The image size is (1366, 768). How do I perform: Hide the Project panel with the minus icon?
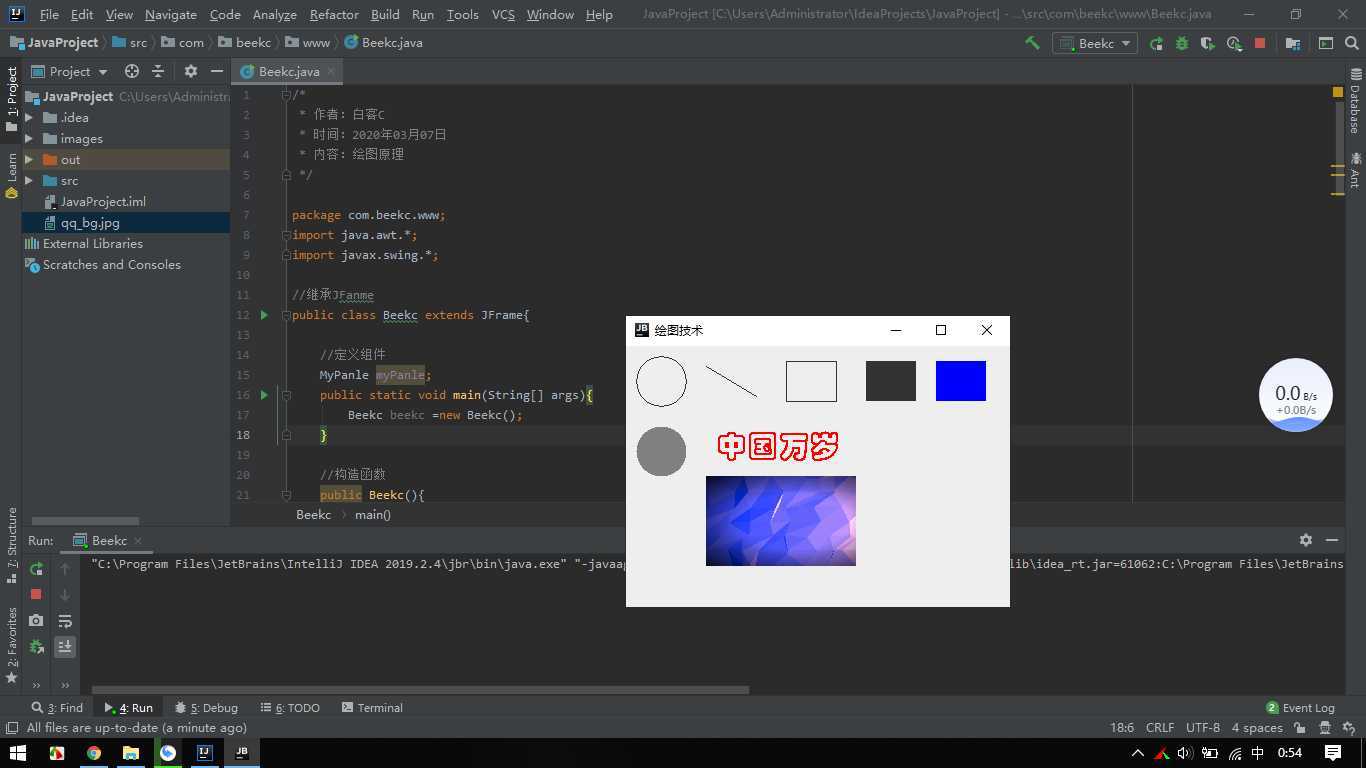tap(217, 71)
